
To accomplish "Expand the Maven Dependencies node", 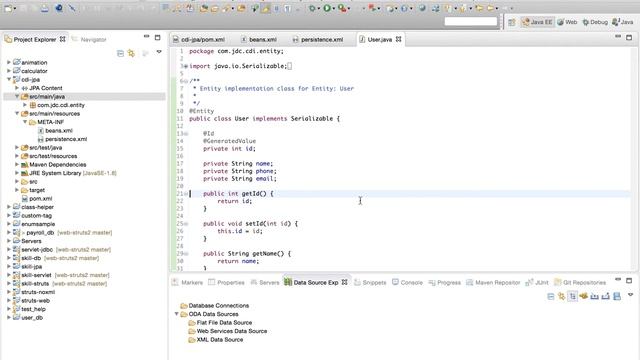I will 17,165.
